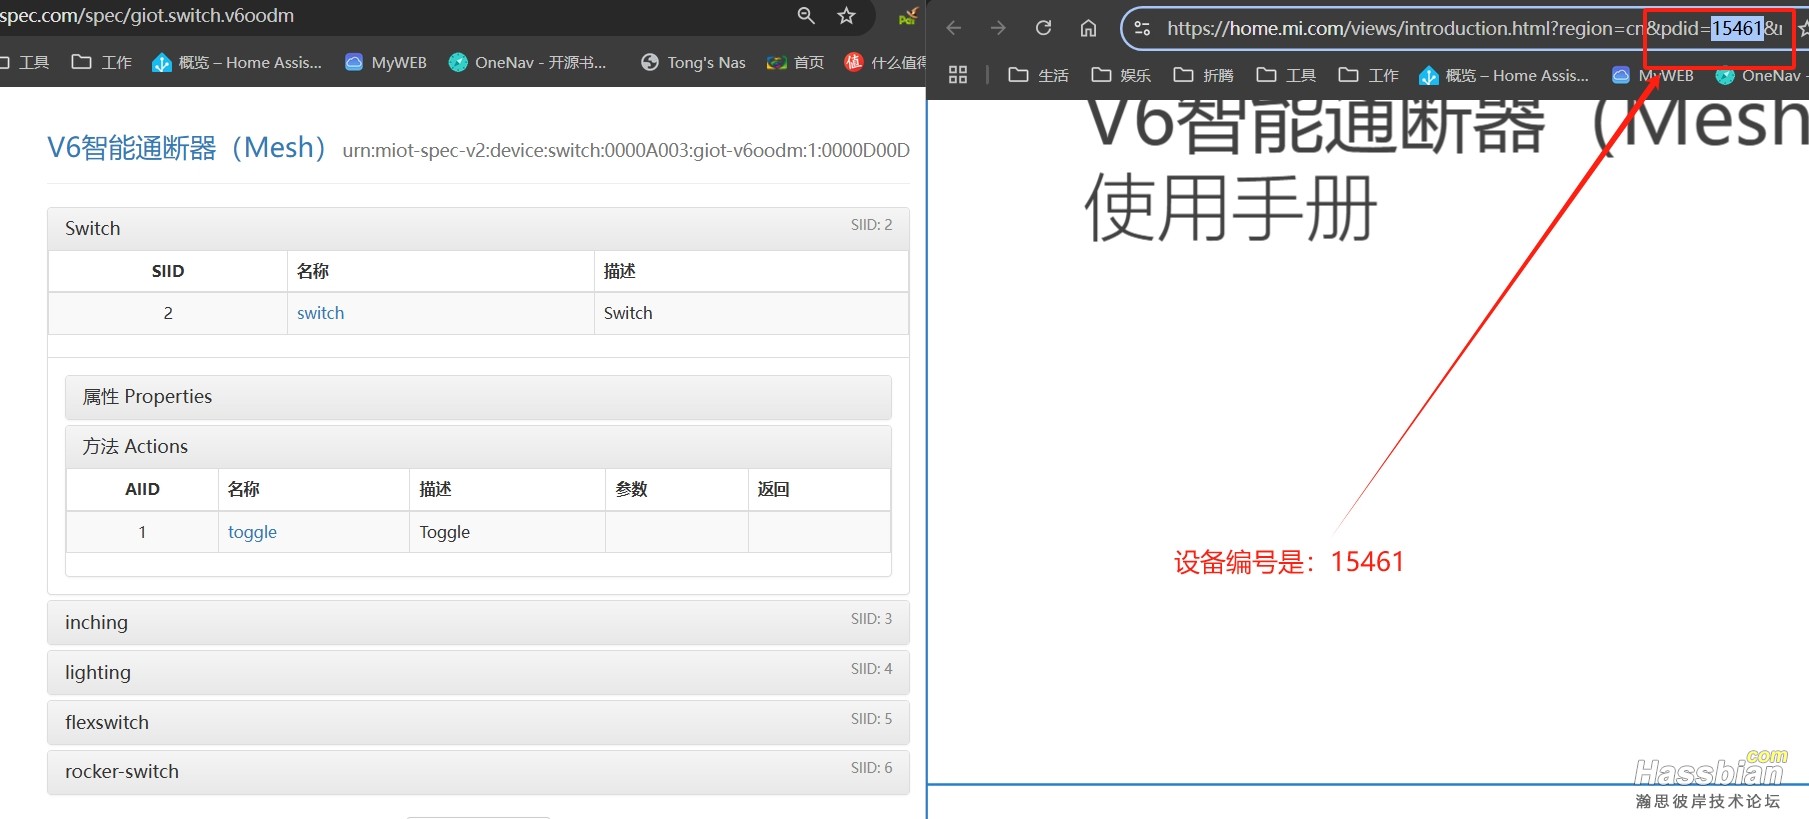Open Tong's Nas bookmark
This screenshot has height=819, width=1809.
(x=693, y=62)
